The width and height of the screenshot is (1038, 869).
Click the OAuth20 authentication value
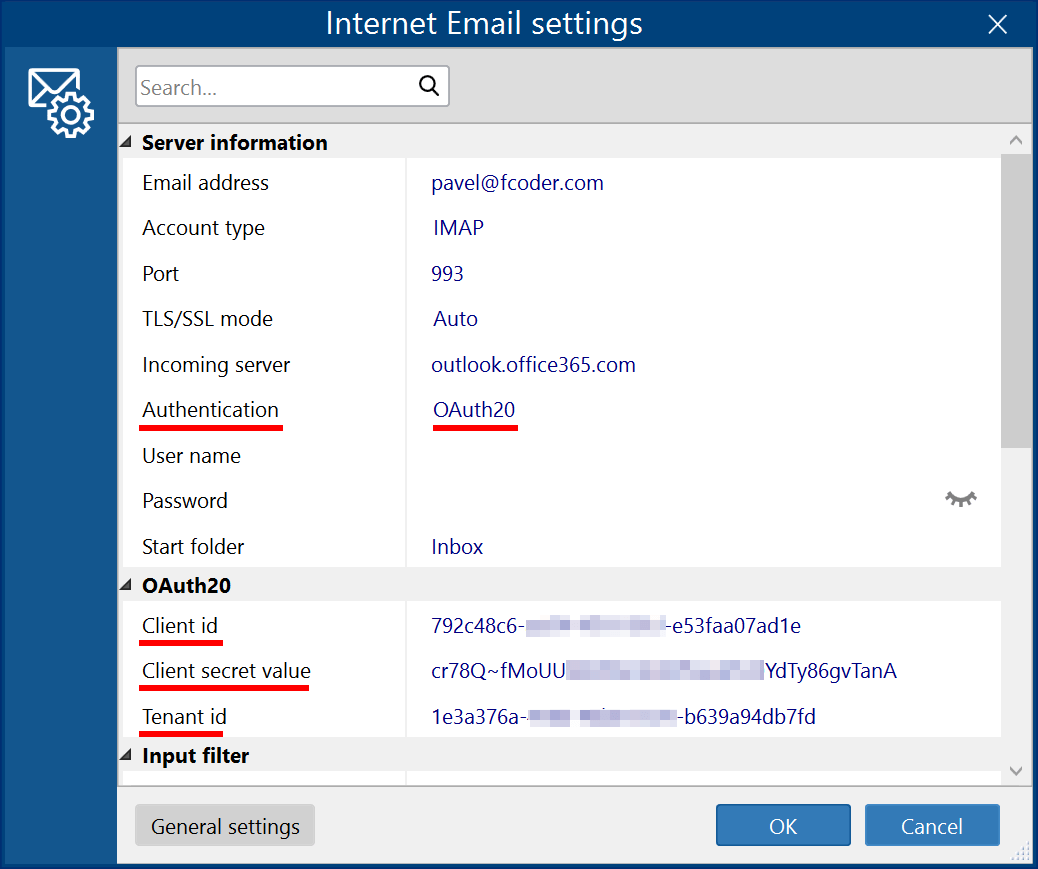pyautogui.click(x=474, y=409)
